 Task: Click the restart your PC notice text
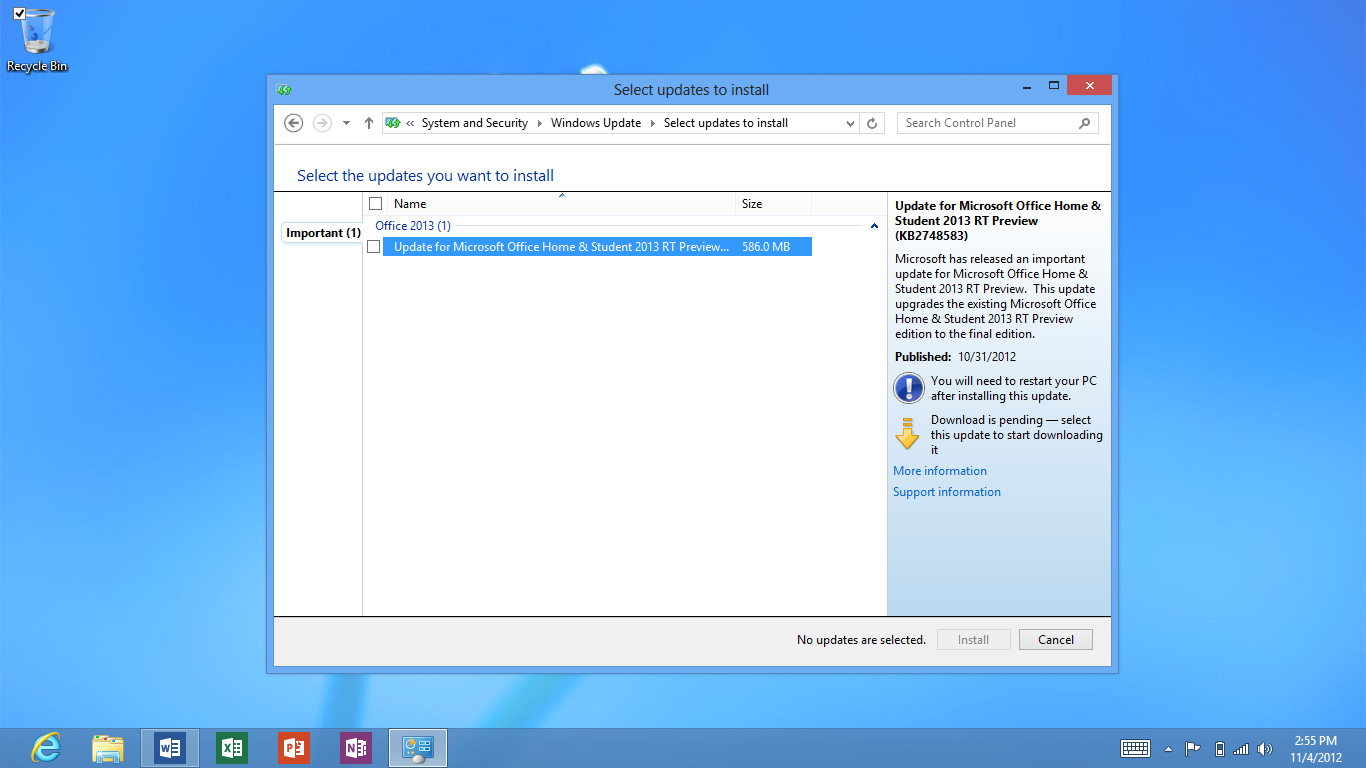coord(1014,389)
